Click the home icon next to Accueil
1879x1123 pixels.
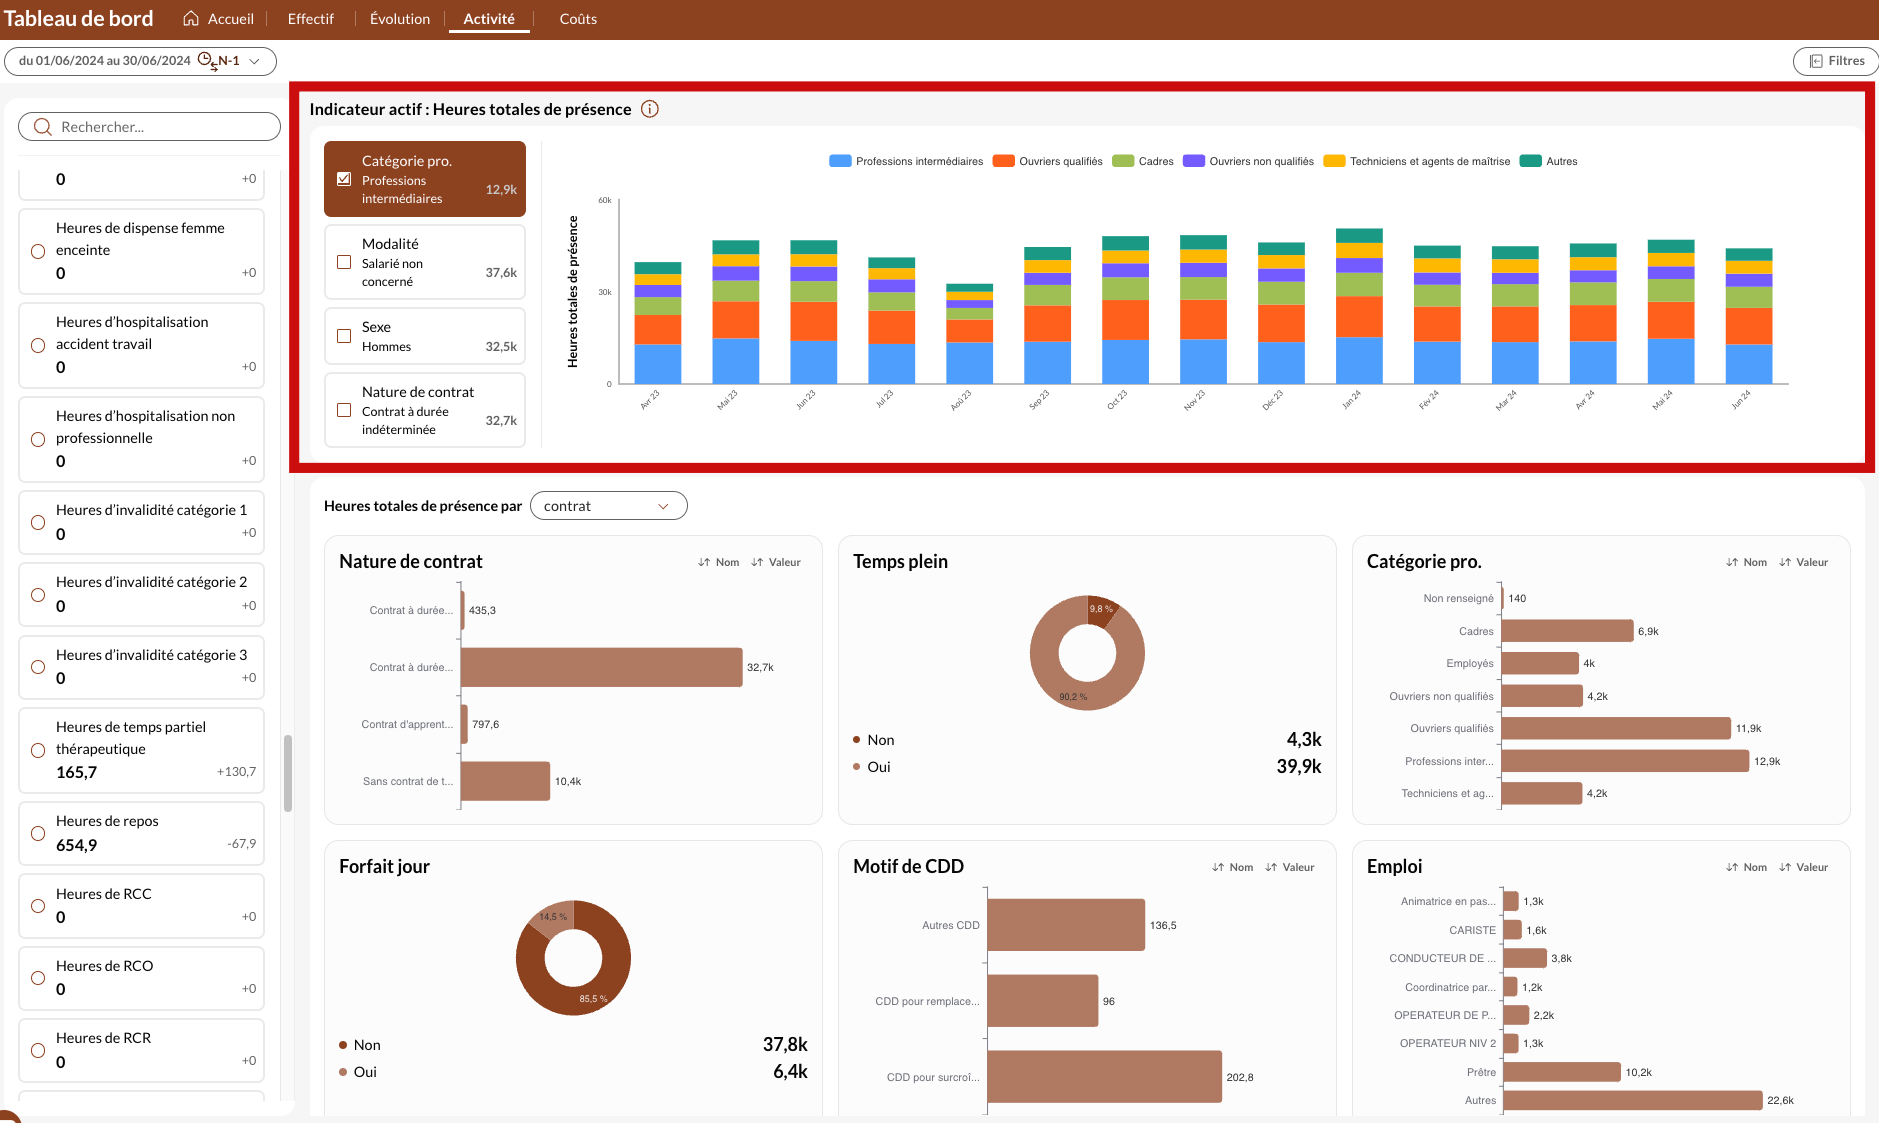tap(191, 19)
